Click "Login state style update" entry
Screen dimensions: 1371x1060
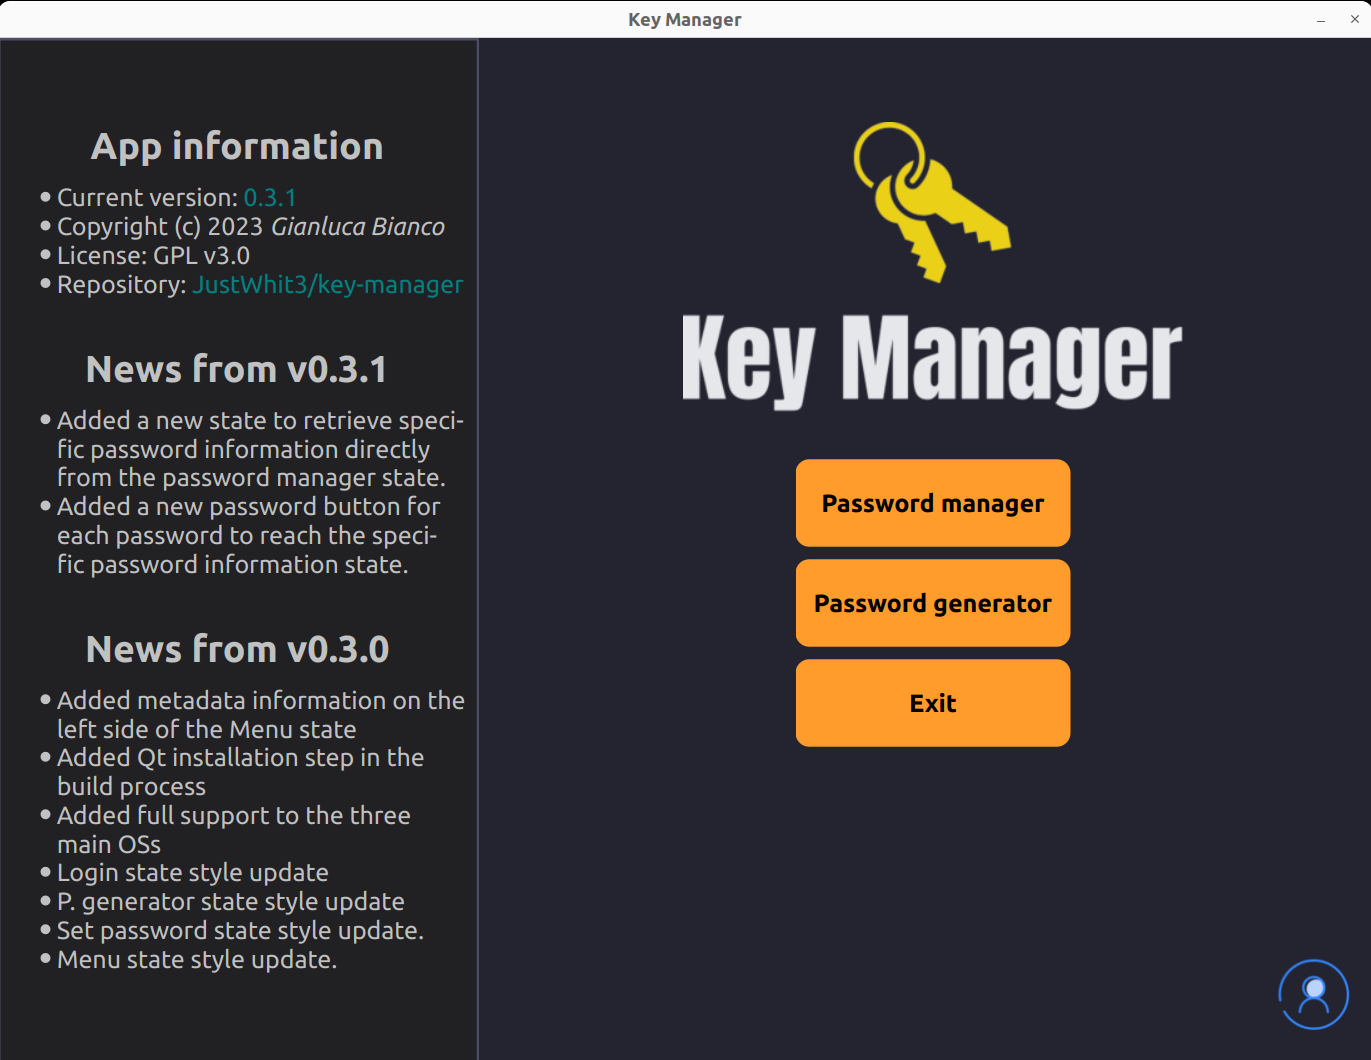point(193,873)
